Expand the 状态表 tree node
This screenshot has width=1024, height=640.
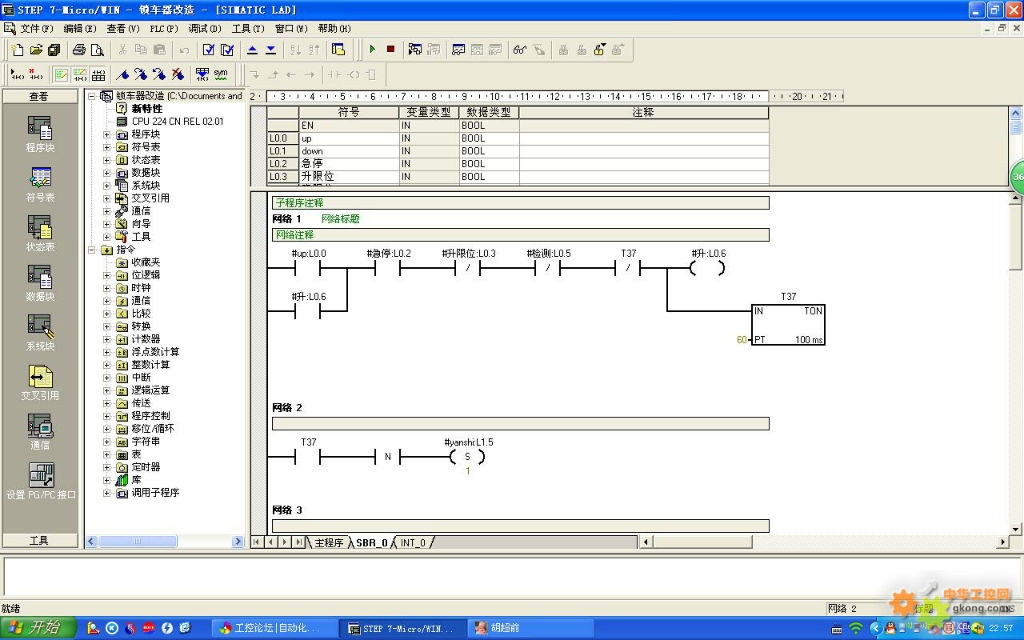click(x=106, y=160)
